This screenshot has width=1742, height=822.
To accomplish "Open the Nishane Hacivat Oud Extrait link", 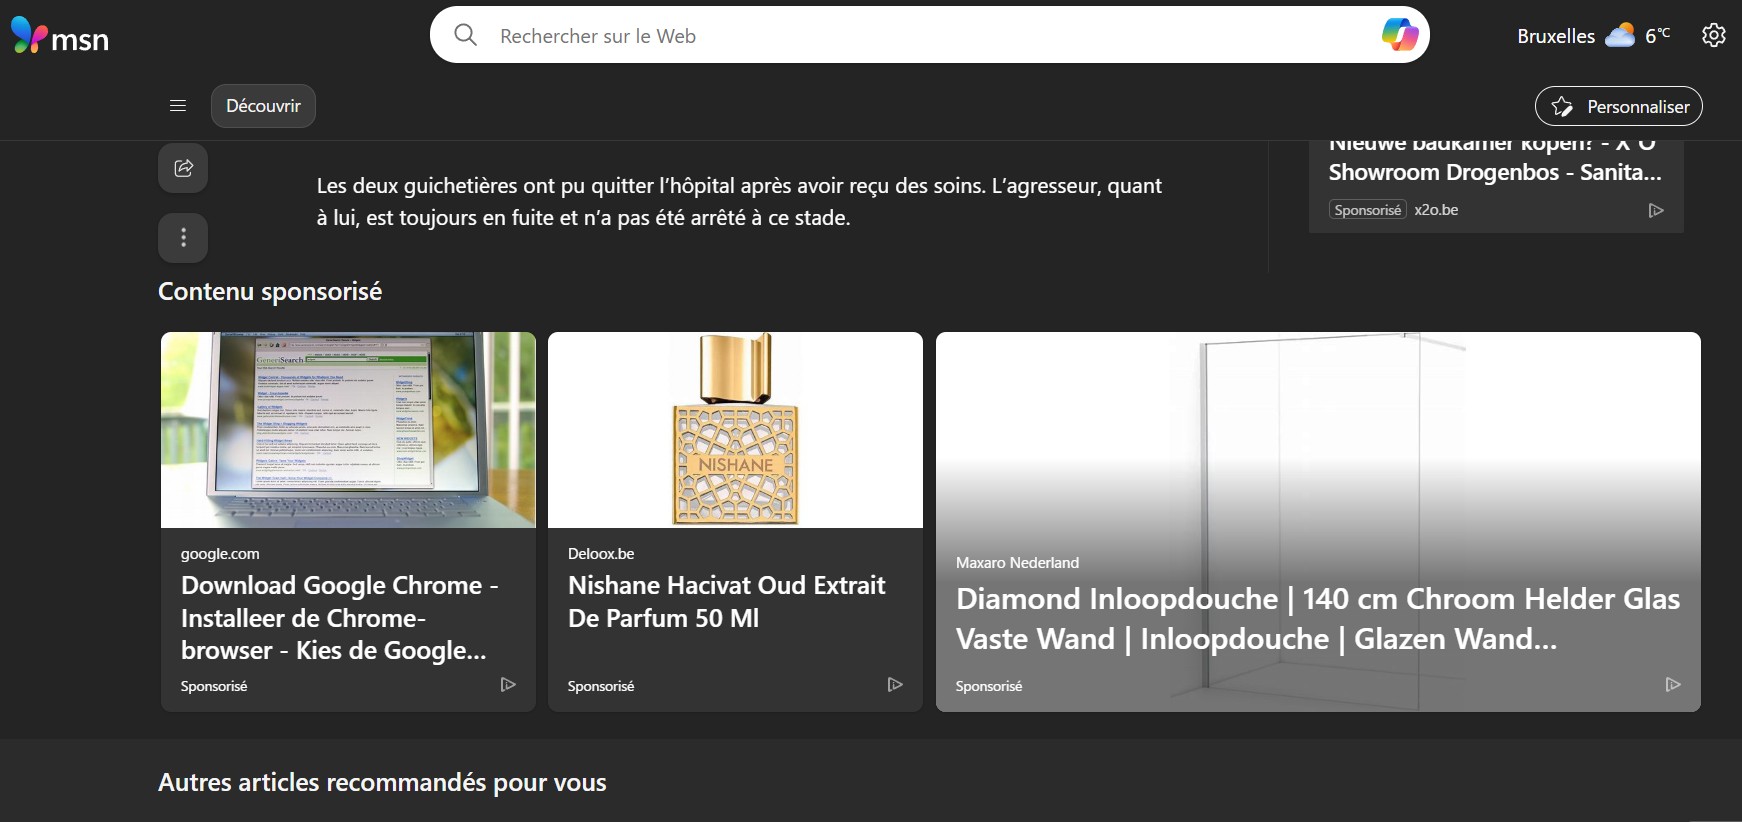I will coord(727,602).
